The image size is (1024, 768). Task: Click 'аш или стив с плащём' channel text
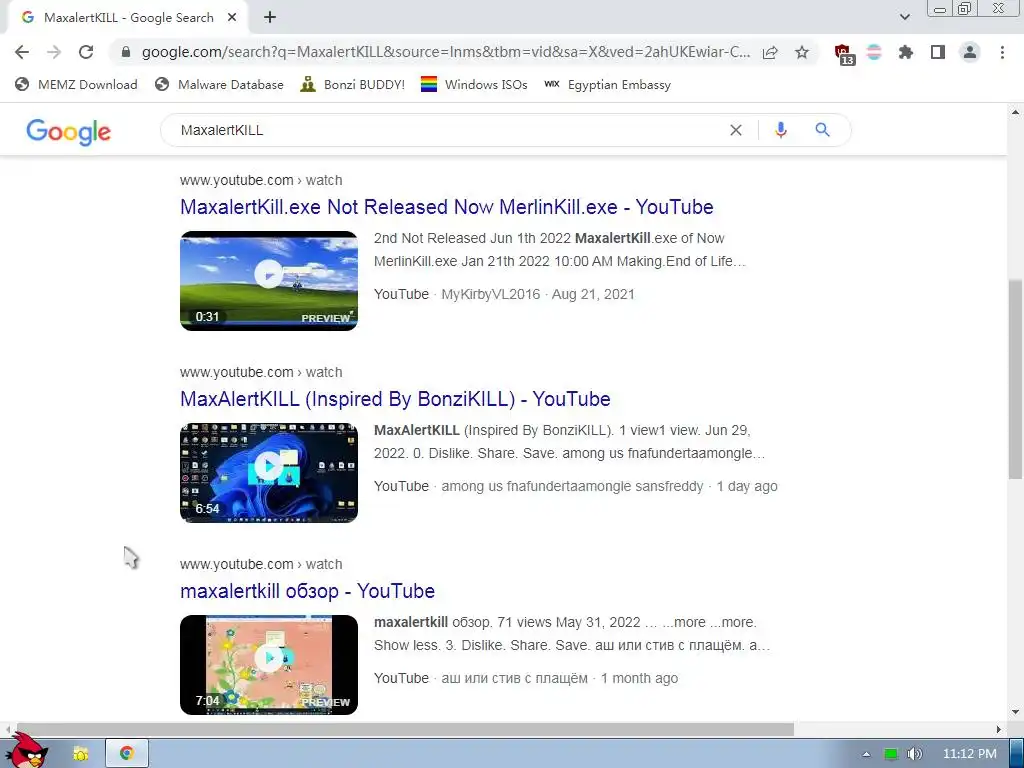[515, 679]
